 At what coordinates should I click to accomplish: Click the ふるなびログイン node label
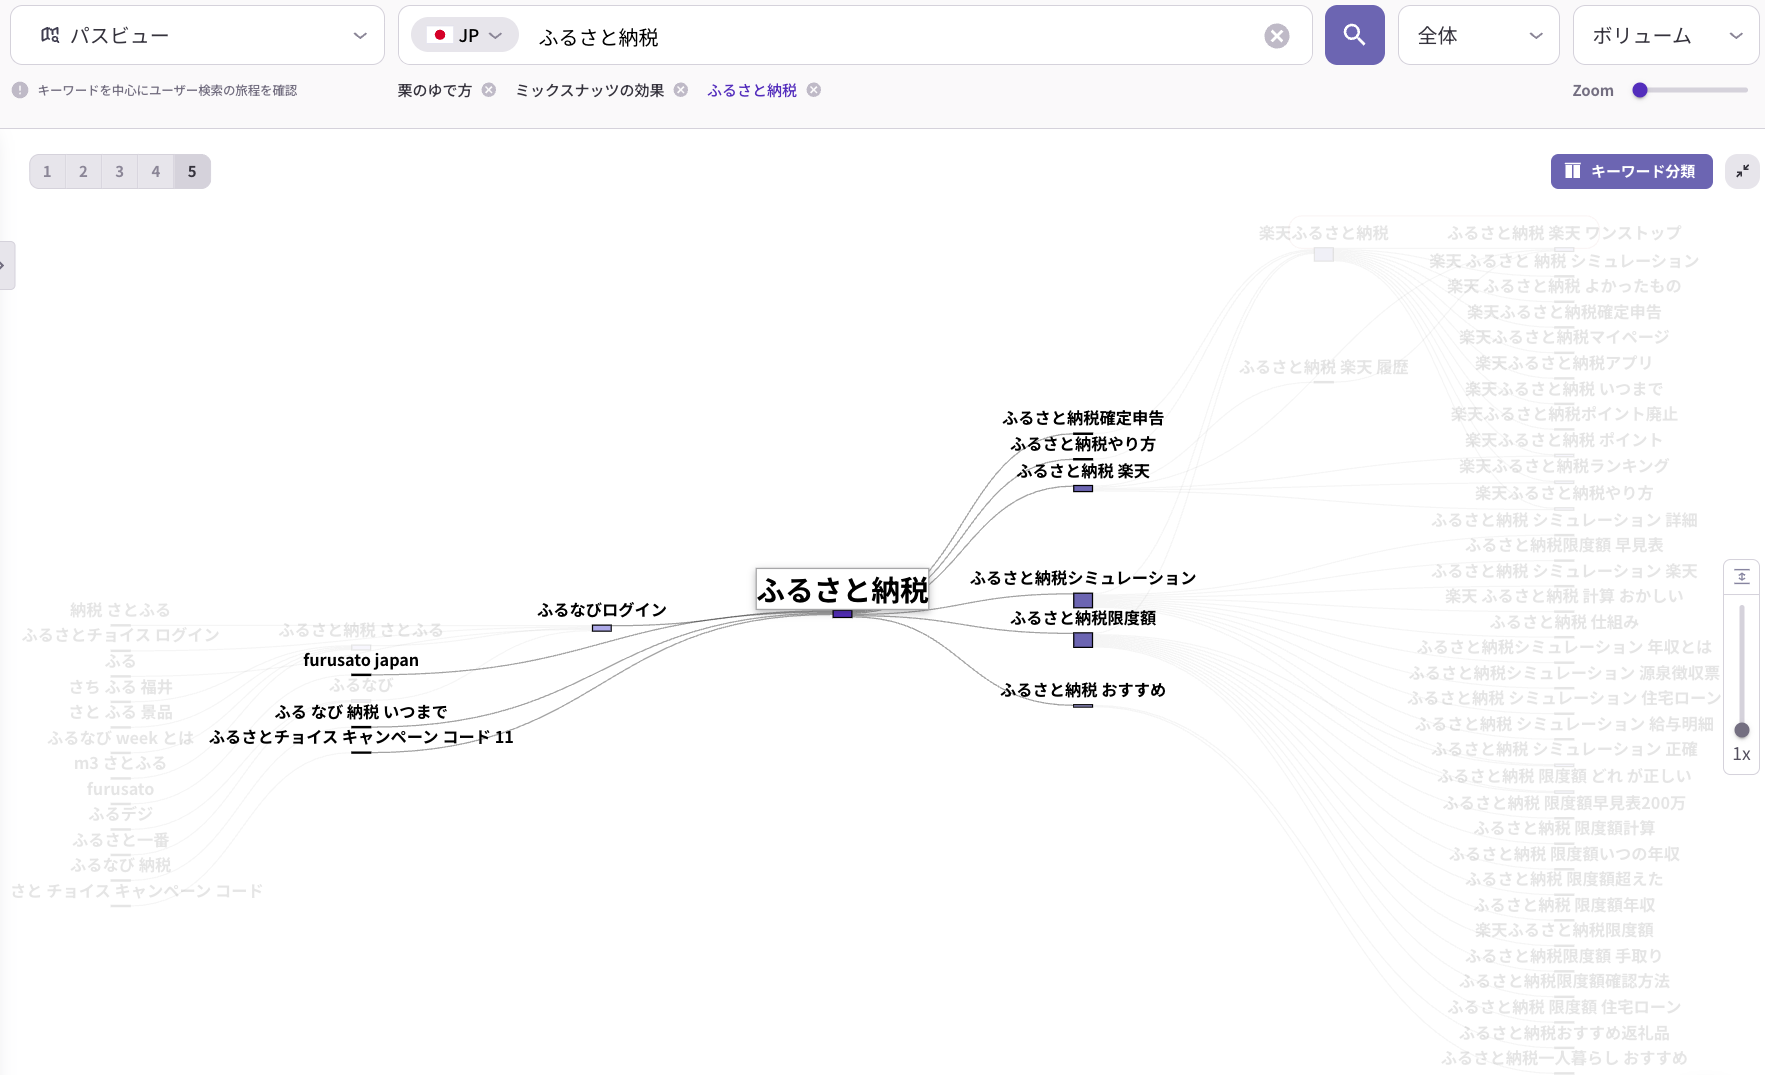(602, 610)
